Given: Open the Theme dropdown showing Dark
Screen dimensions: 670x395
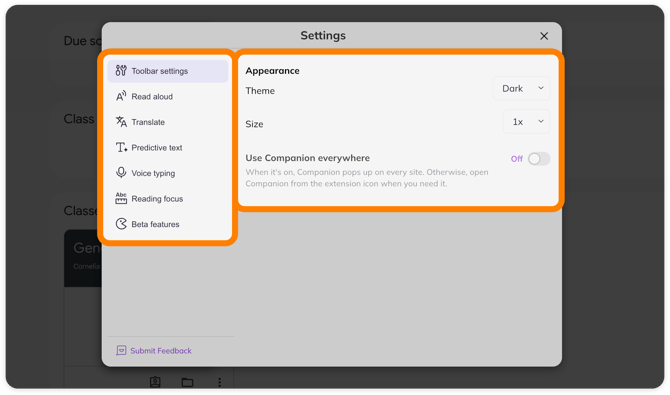Looking at the screenshot, I should pos(521,88).
